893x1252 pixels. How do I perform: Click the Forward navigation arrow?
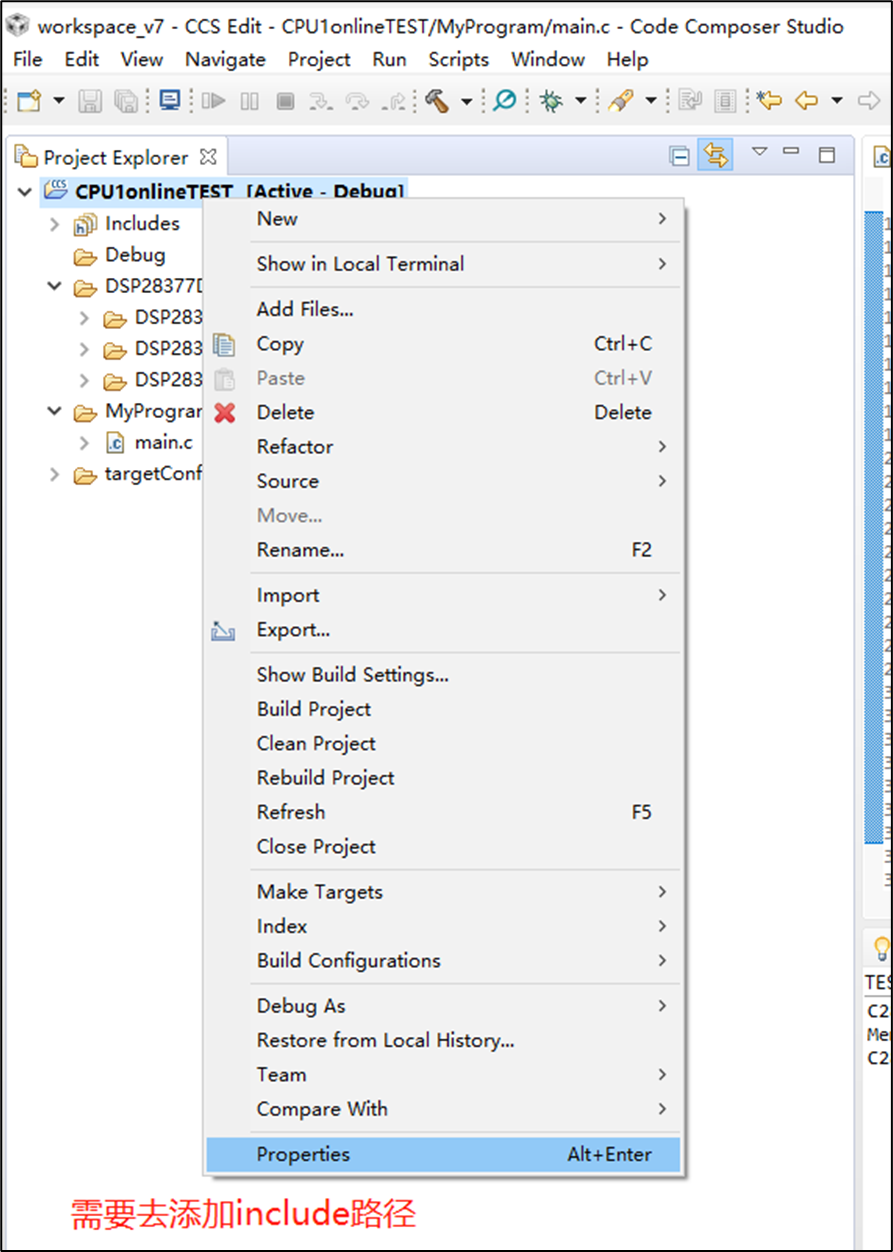pos(869,101)
